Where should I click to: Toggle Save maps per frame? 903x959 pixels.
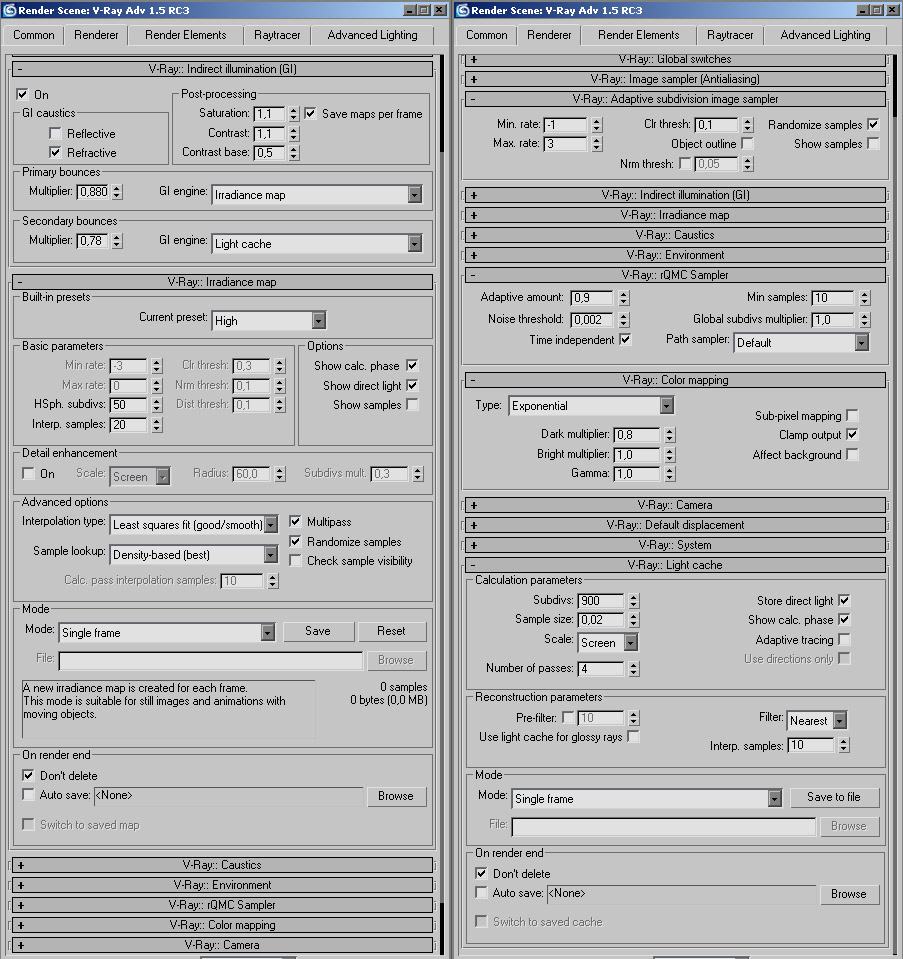click(310, 113)
